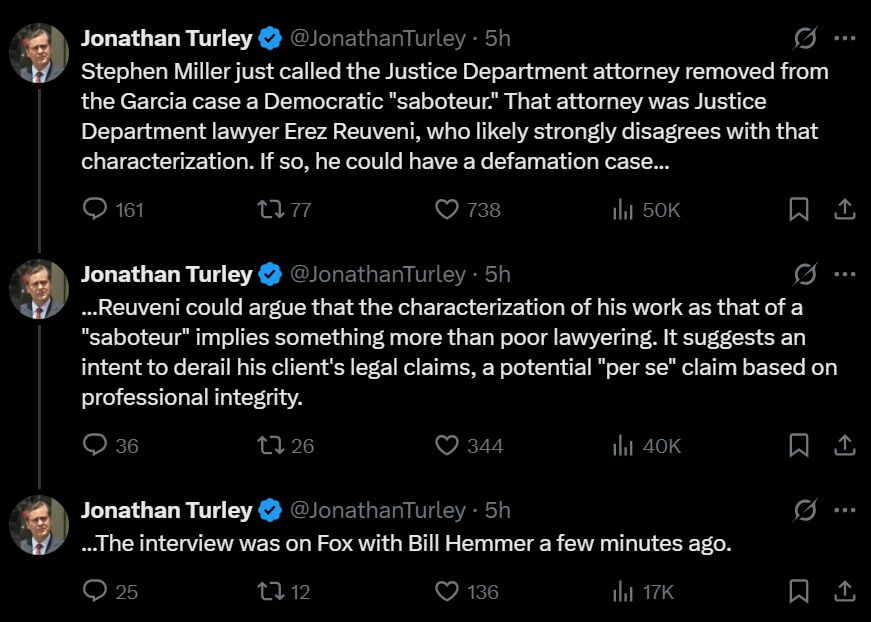View analytics on the 50K-view tweet
Viewport: 871px width, 622px height.
622,210
